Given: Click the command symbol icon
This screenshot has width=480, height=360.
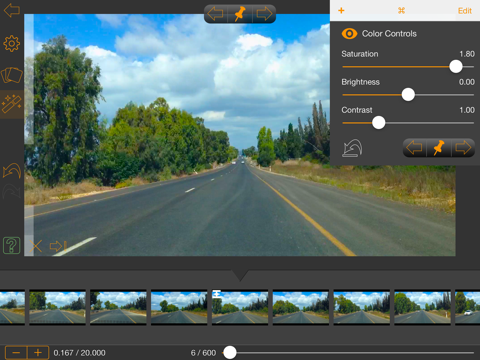Looking at the screenshot, I should (x=401, y=10).
